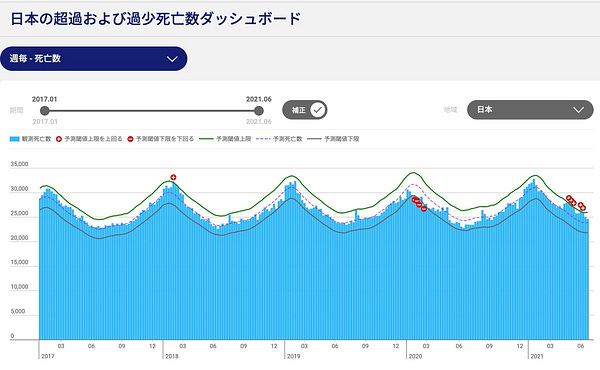
Task: Click the 30,000 y-axis label
Action: point(19,189)
